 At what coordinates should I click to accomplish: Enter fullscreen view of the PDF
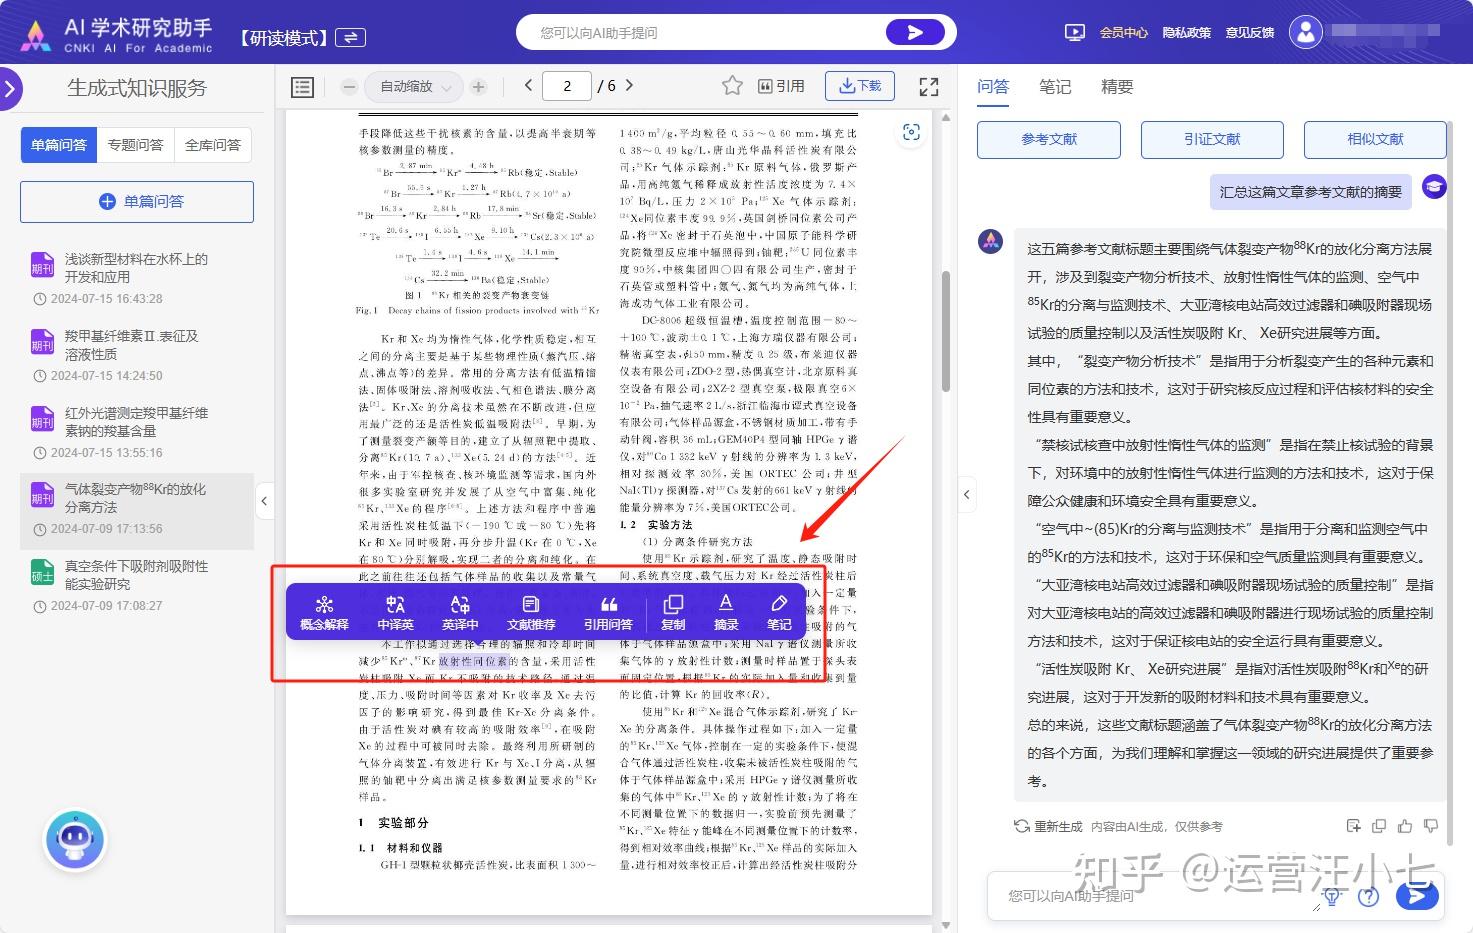click(x=928, y=86)
